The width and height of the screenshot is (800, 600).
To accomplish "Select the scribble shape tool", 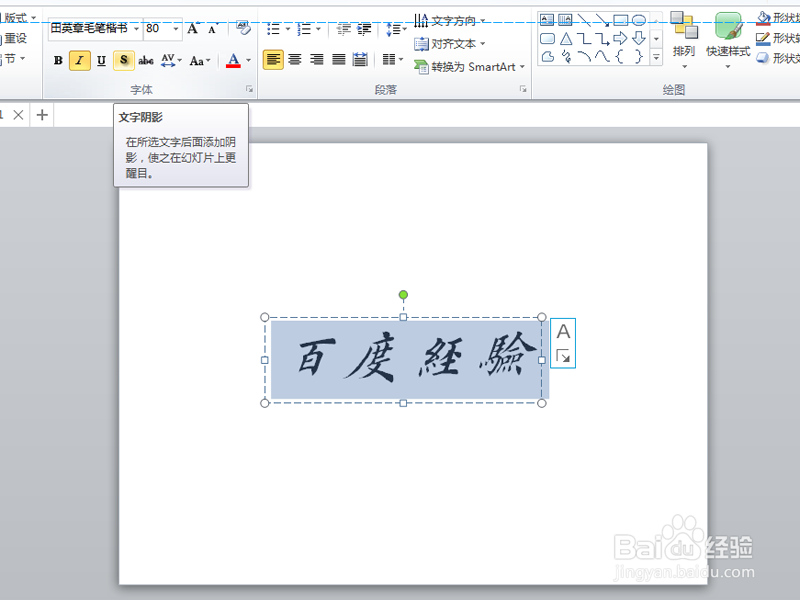I will (x=565, y=57).
